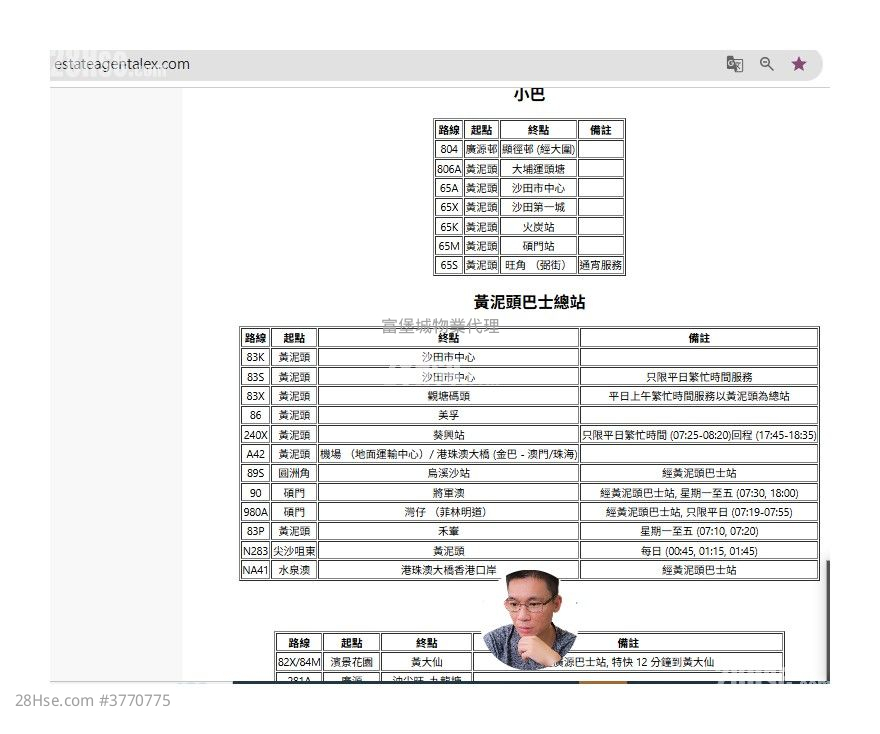Viewport: 880px width, 734px height.
Task: Select route 83K starting at 黃泥頭
Action: [294, 357]
